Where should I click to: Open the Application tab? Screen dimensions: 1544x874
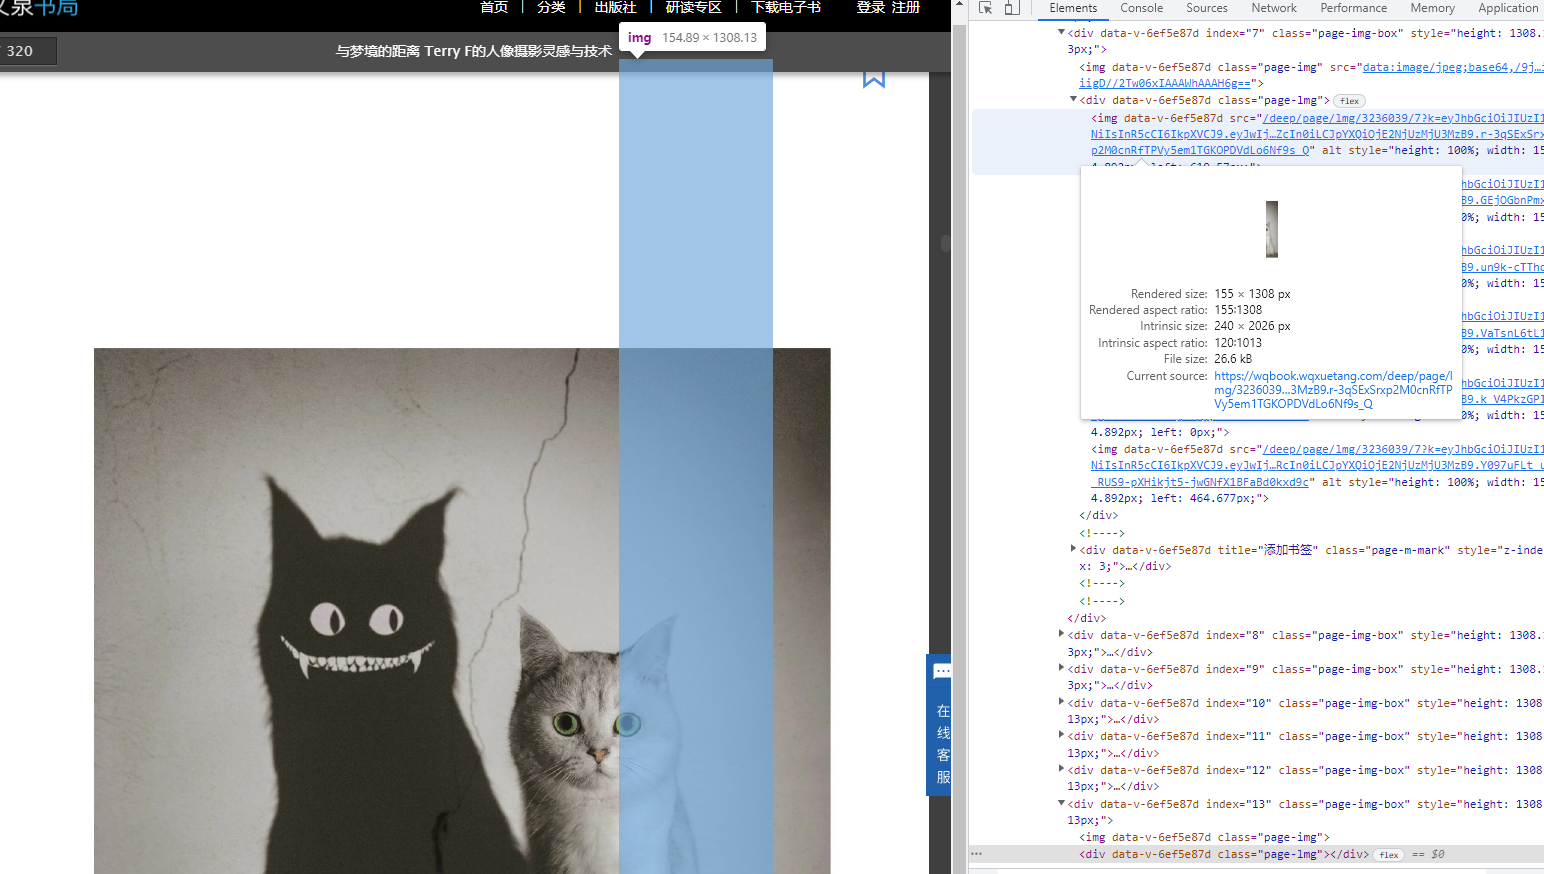(x=1508, y=8)
